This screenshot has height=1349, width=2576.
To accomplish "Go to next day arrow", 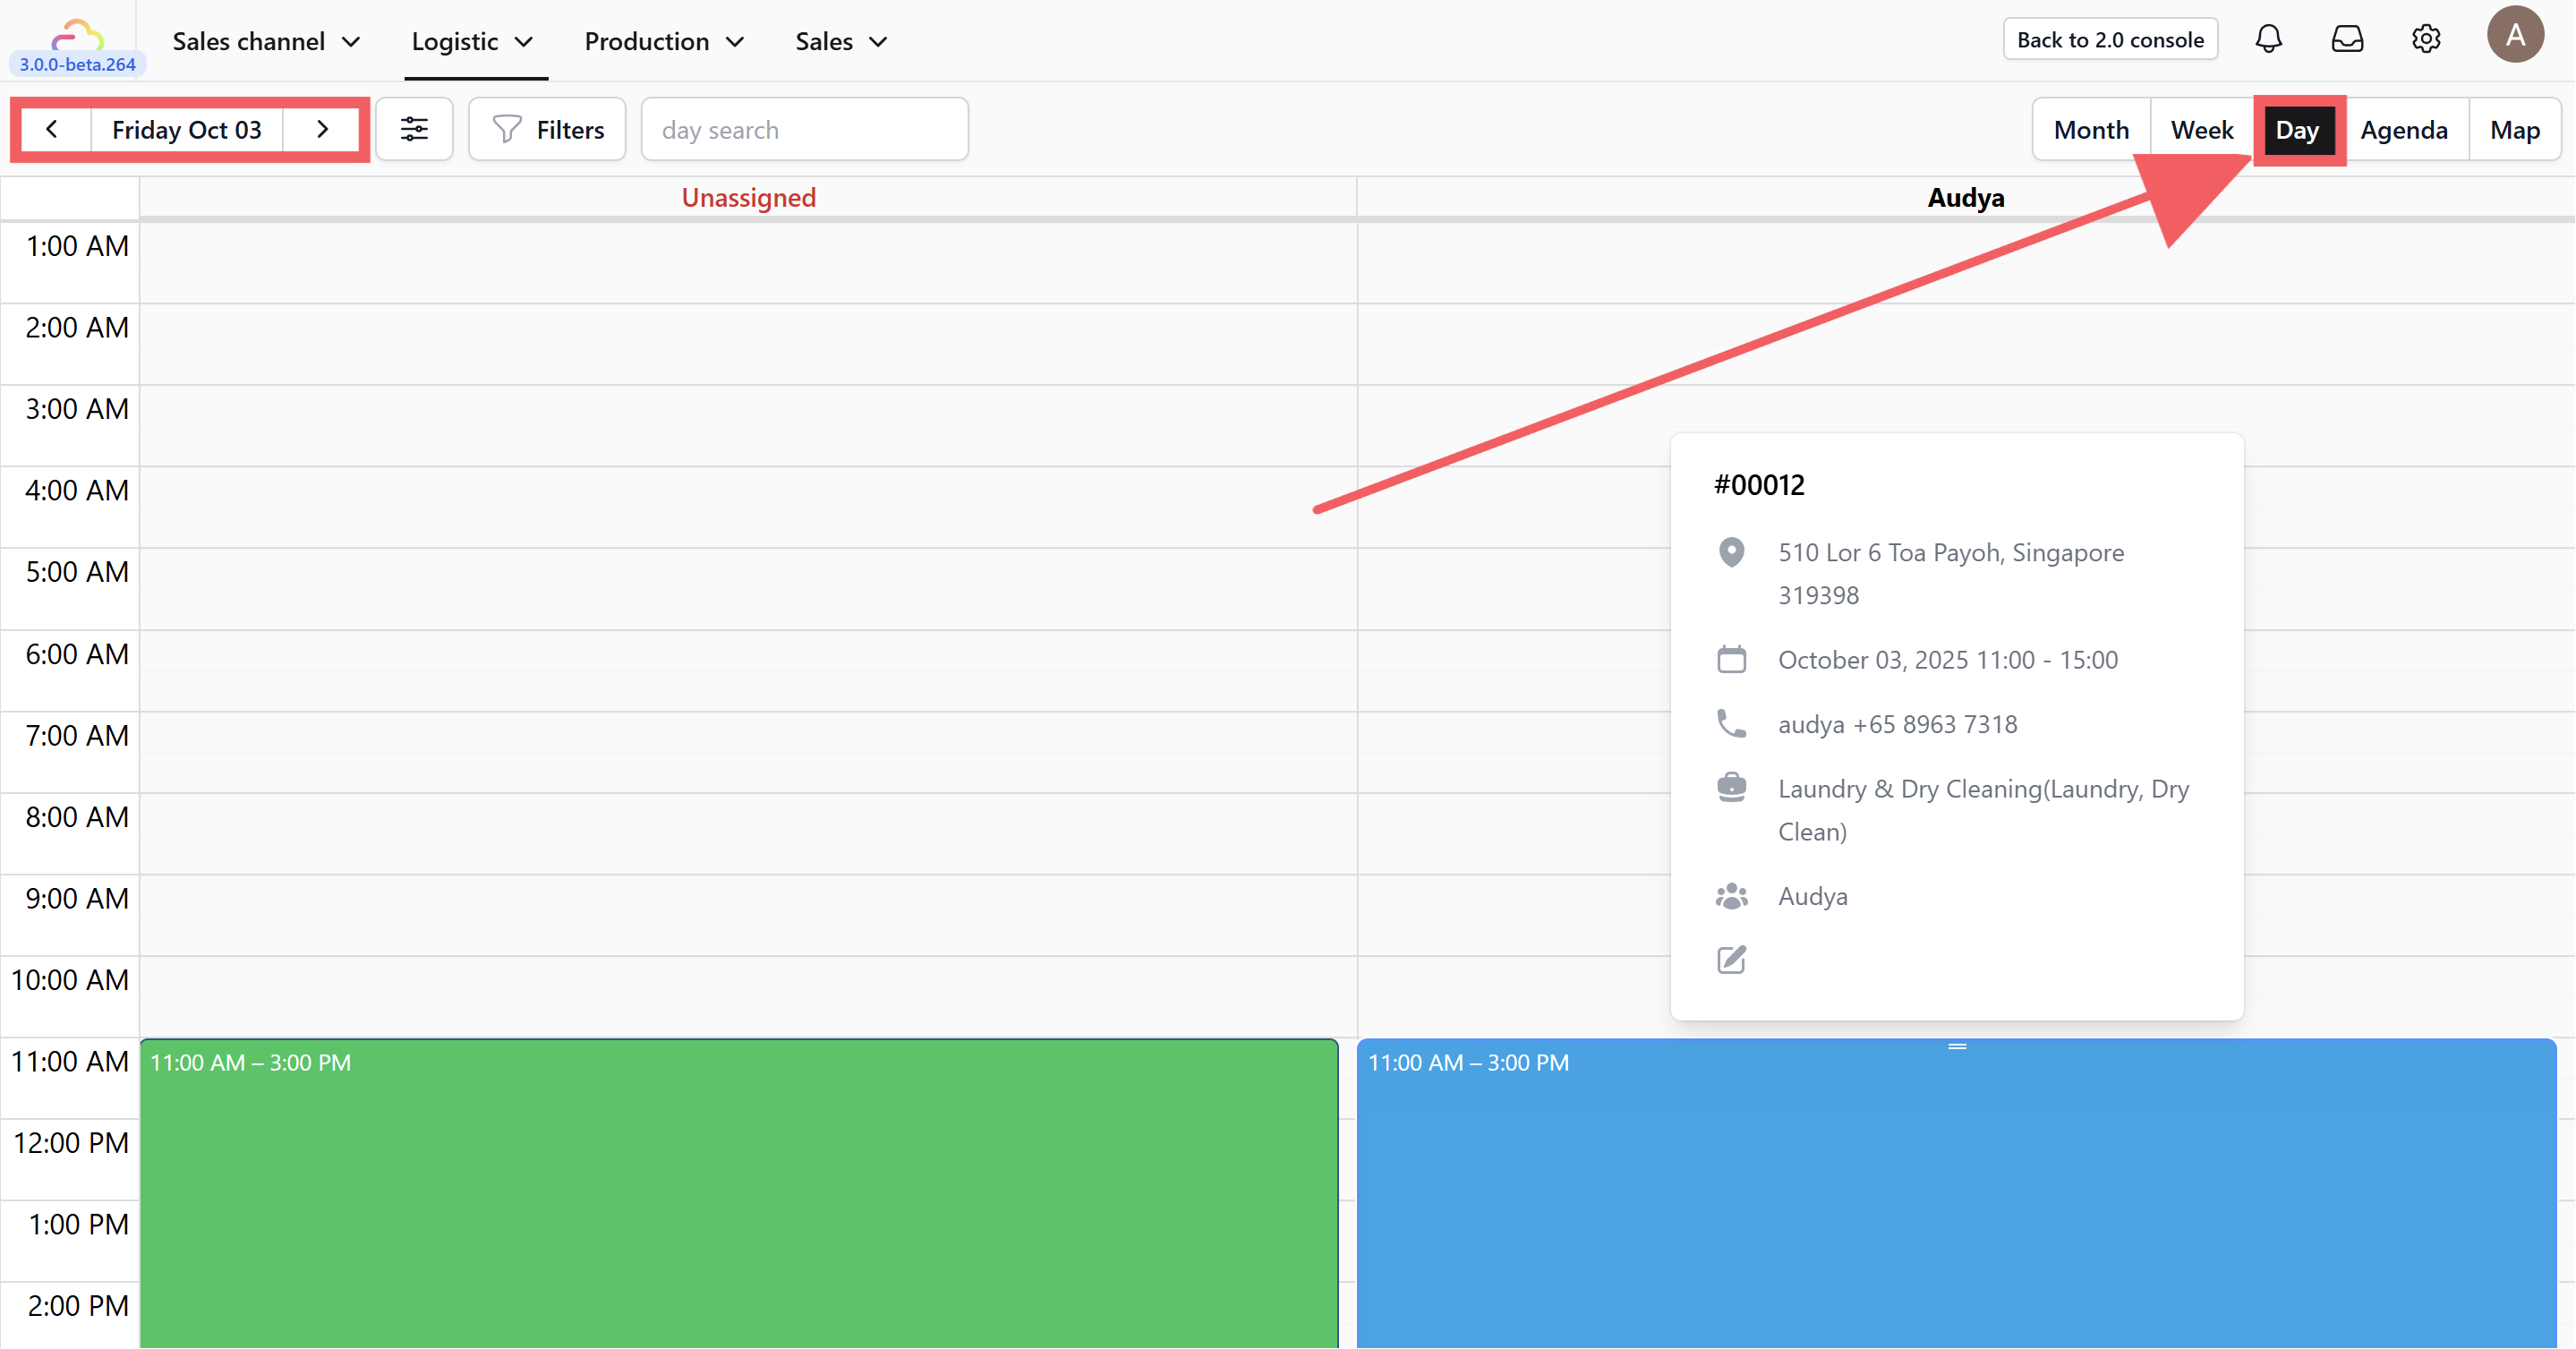I will click(322, 129).
